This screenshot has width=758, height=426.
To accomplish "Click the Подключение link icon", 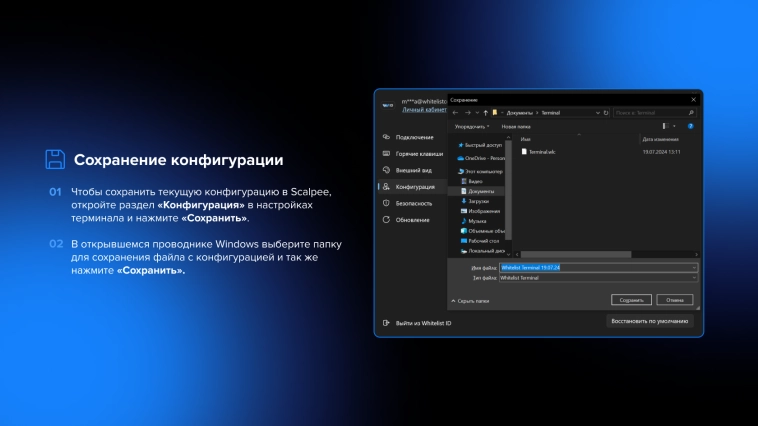I will [386, 137].
